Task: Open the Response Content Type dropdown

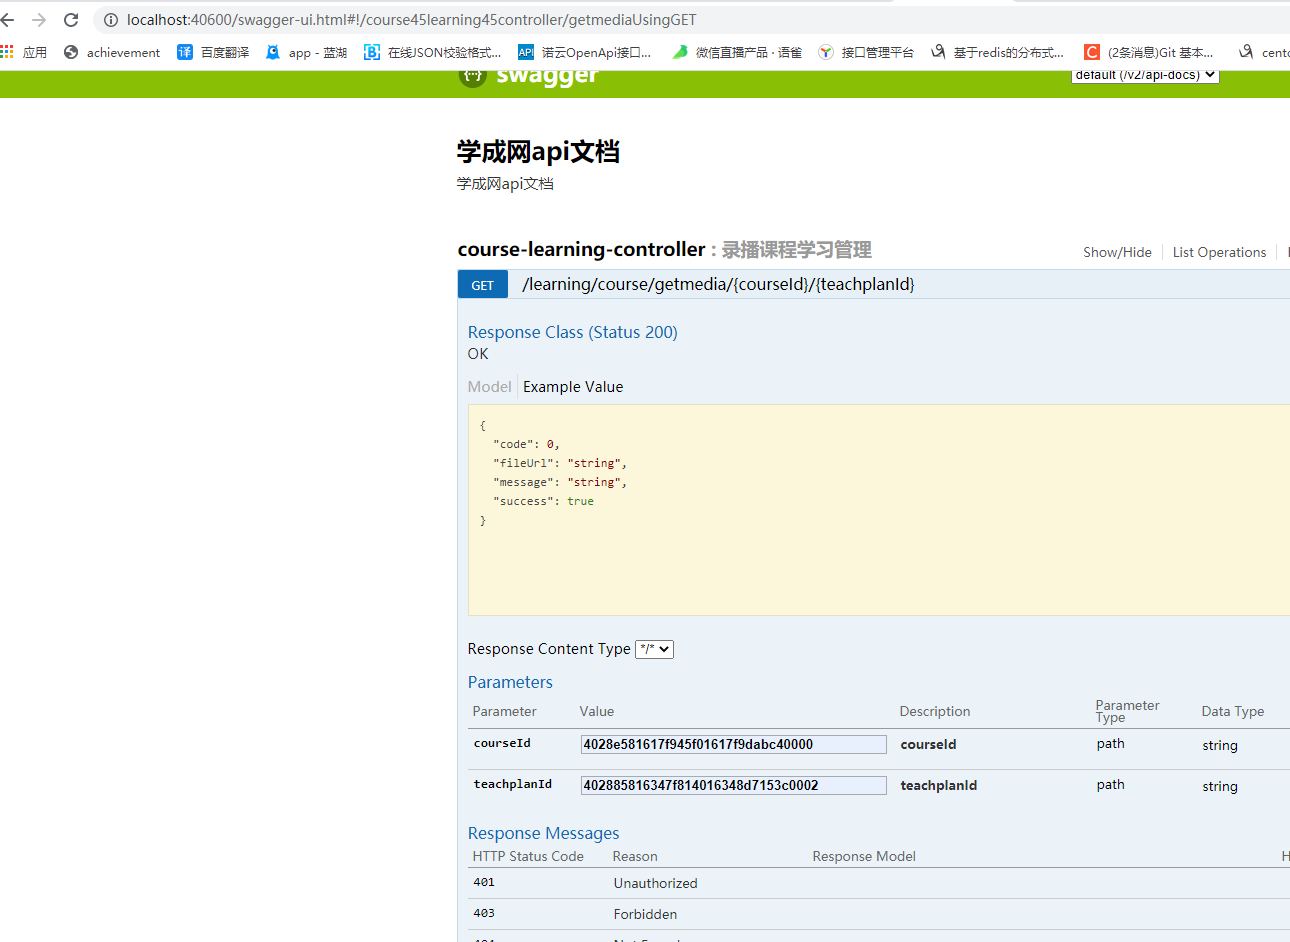Action: (655, 649)
